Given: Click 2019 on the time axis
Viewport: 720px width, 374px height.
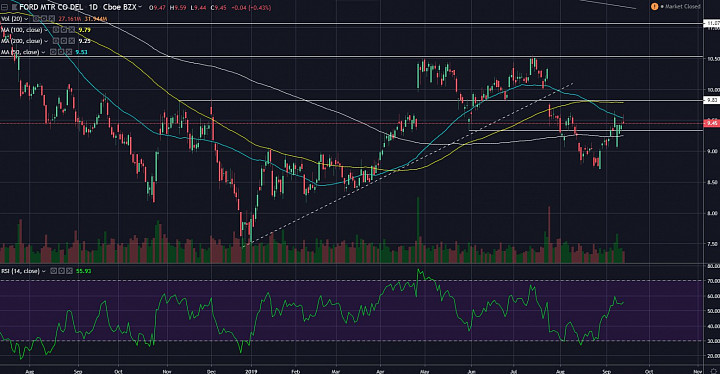Looking at the screenshot, I should click(x=251, y=371).
